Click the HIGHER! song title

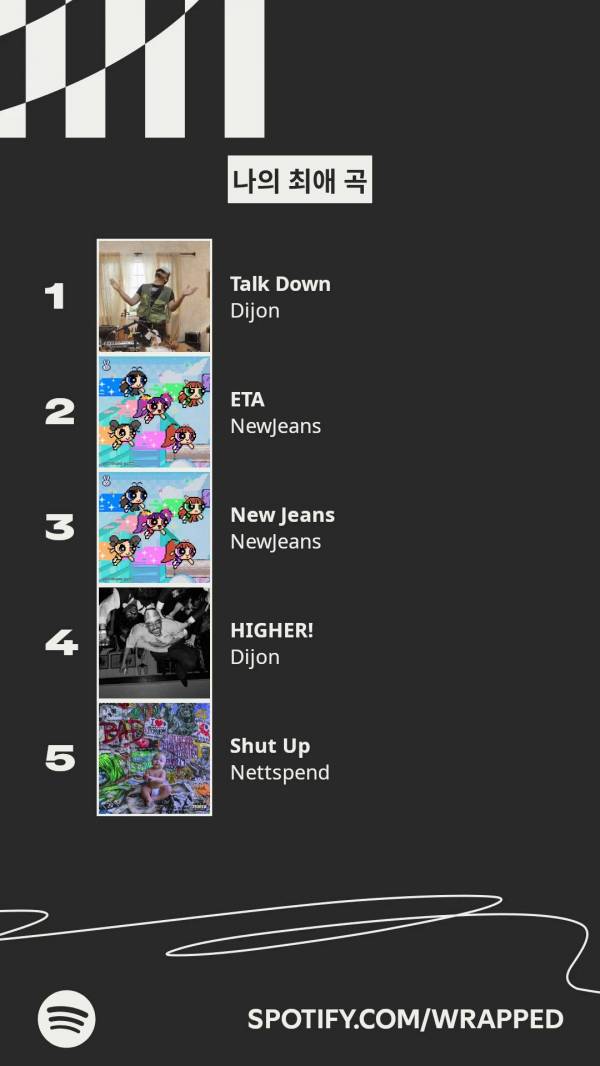click(x=271, y=630)
